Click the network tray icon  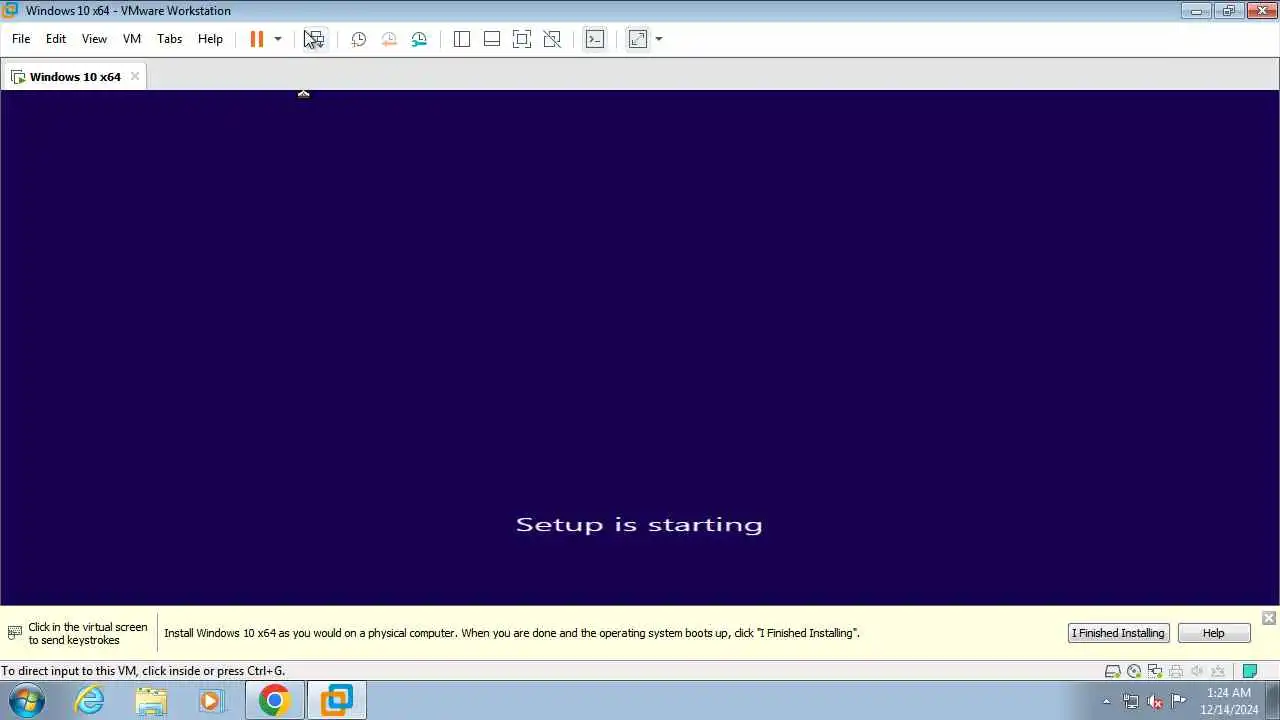(1131, 701)
